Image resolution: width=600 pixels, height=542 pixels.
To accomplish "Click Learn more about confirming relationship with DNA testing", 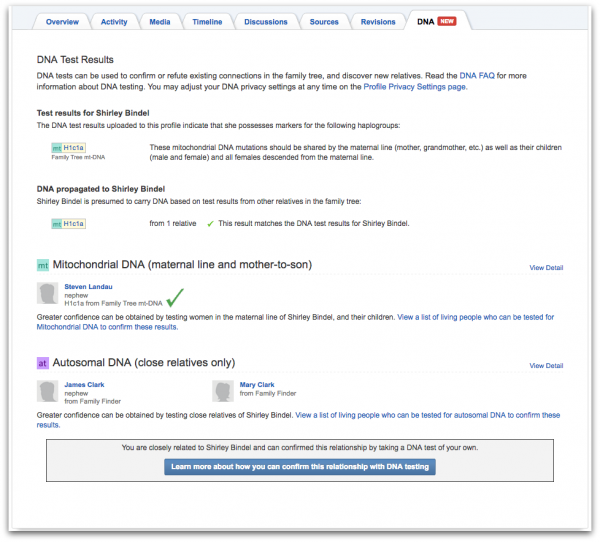I will pyautogui.click(x=300, y=467).
